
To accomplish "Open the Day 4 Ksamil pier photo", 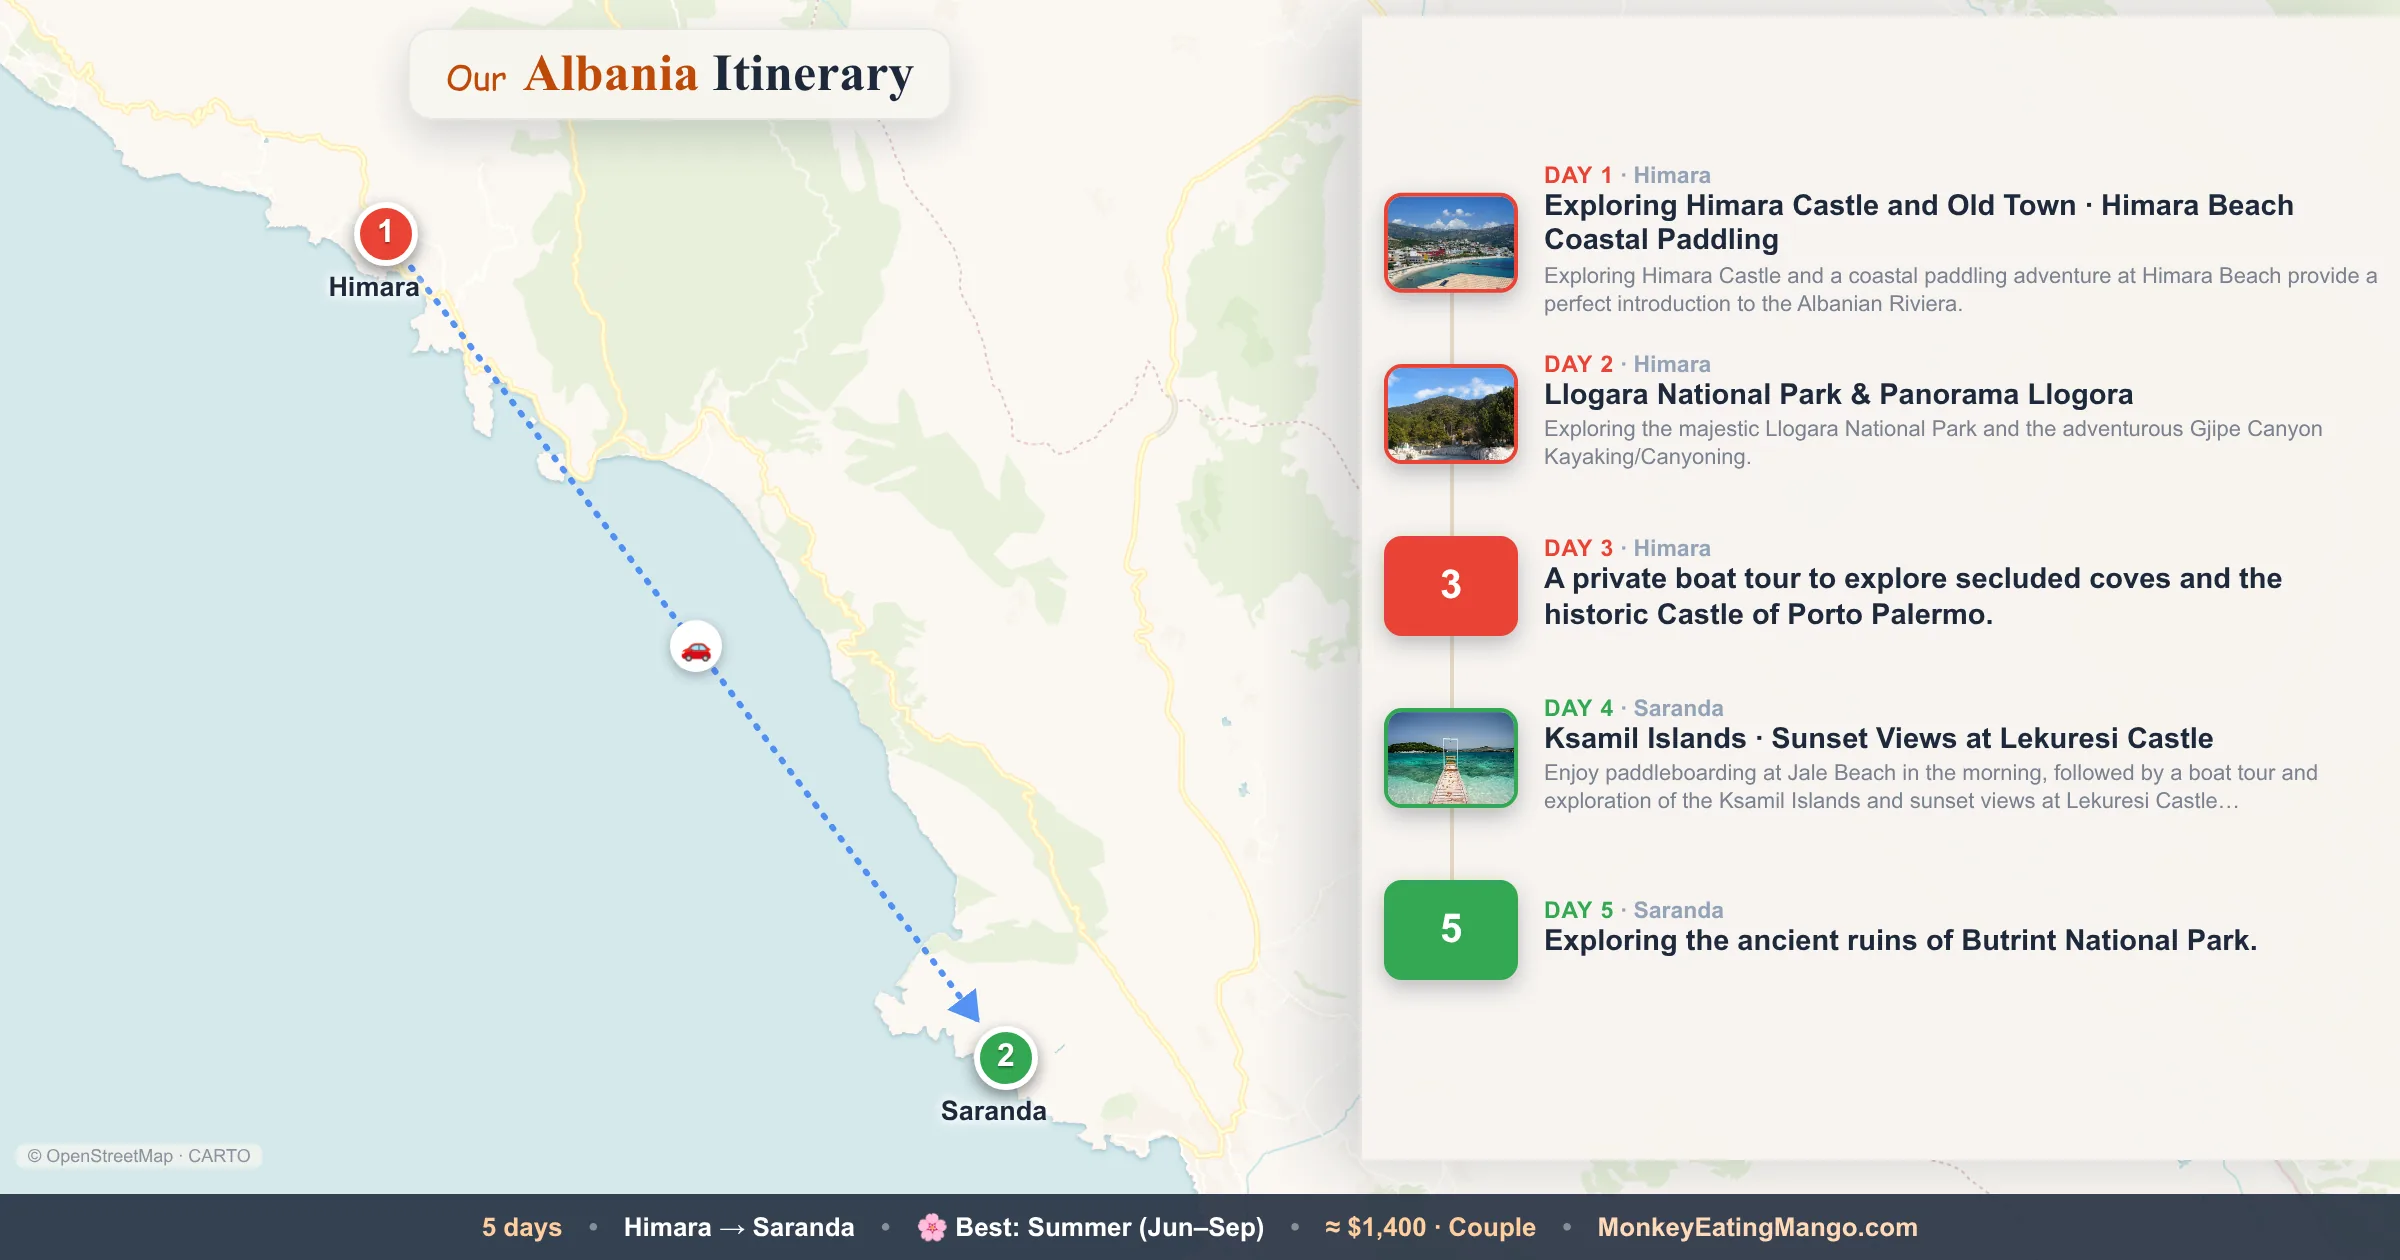I will click(x=1451, y=758).
